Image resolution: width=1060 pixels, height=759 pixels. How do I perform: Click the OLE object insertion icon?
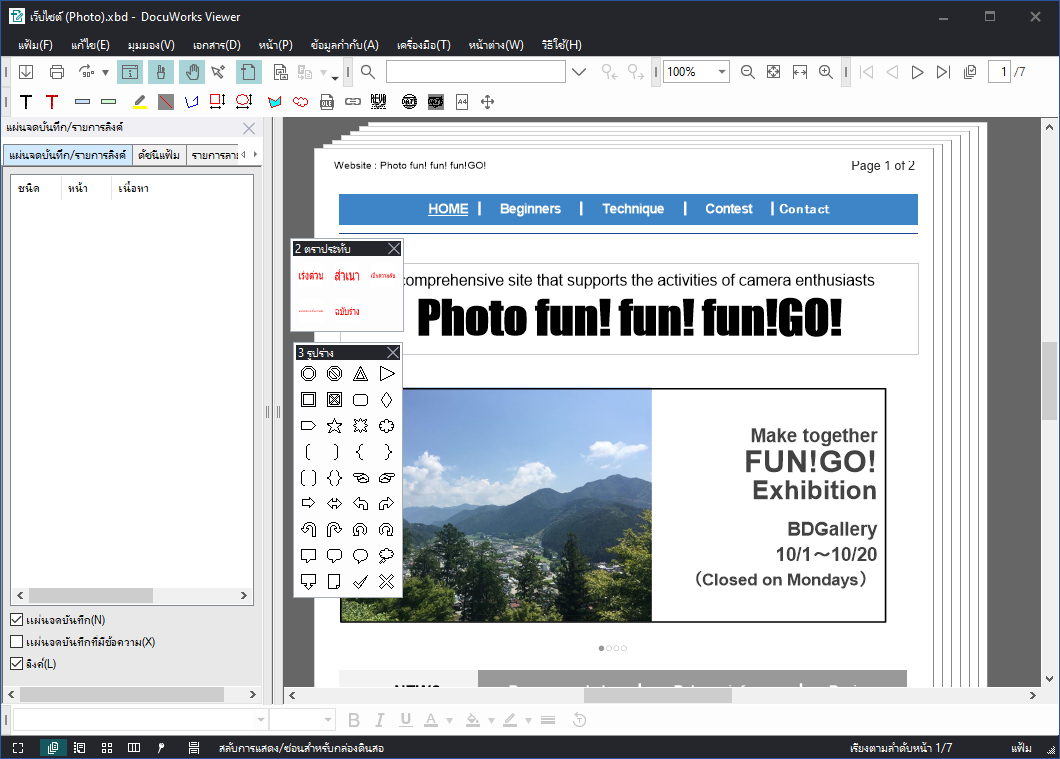(327, 101)
